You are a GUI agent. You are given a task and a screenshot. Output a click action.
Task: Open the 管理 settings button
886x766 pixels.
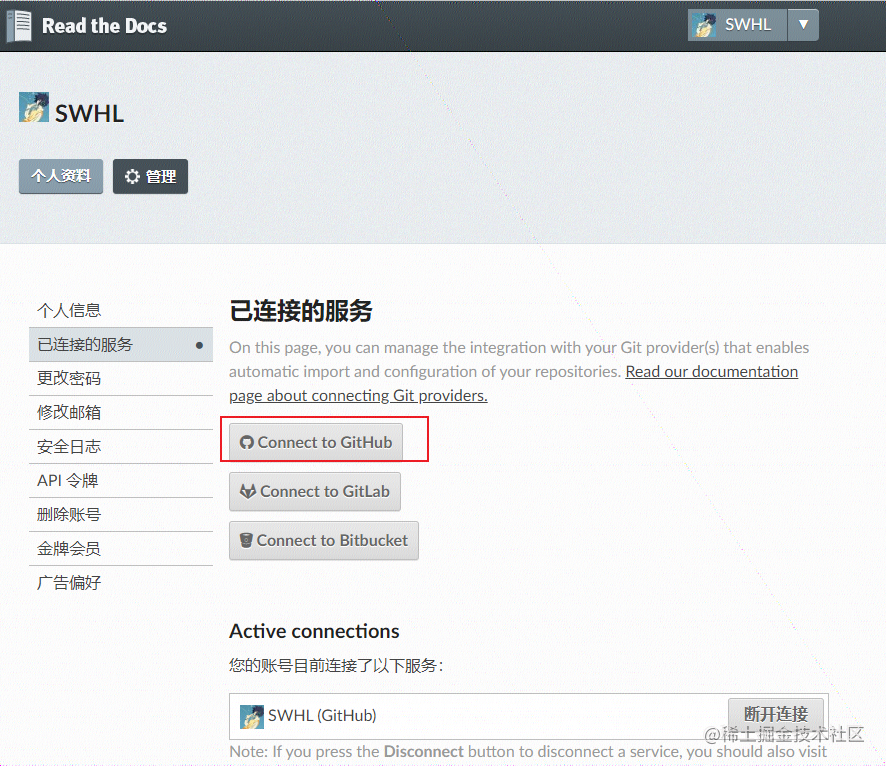coord(150,176)
